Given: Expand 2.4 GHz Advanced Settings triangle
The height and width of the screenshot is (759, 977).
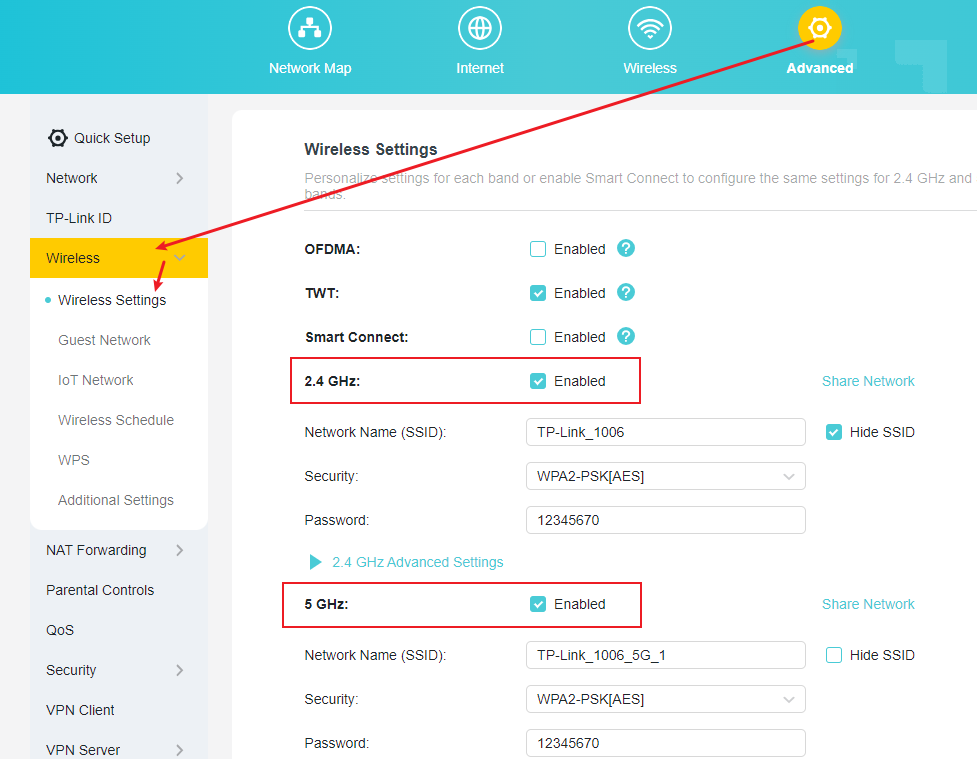Looking at the screenshot, I should [315, 562].
